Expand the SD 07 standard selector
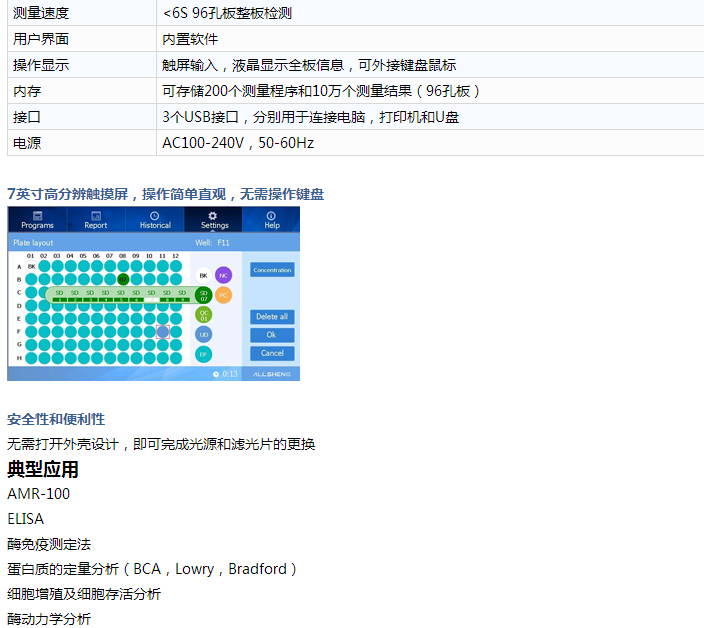 tap(204, 295)
